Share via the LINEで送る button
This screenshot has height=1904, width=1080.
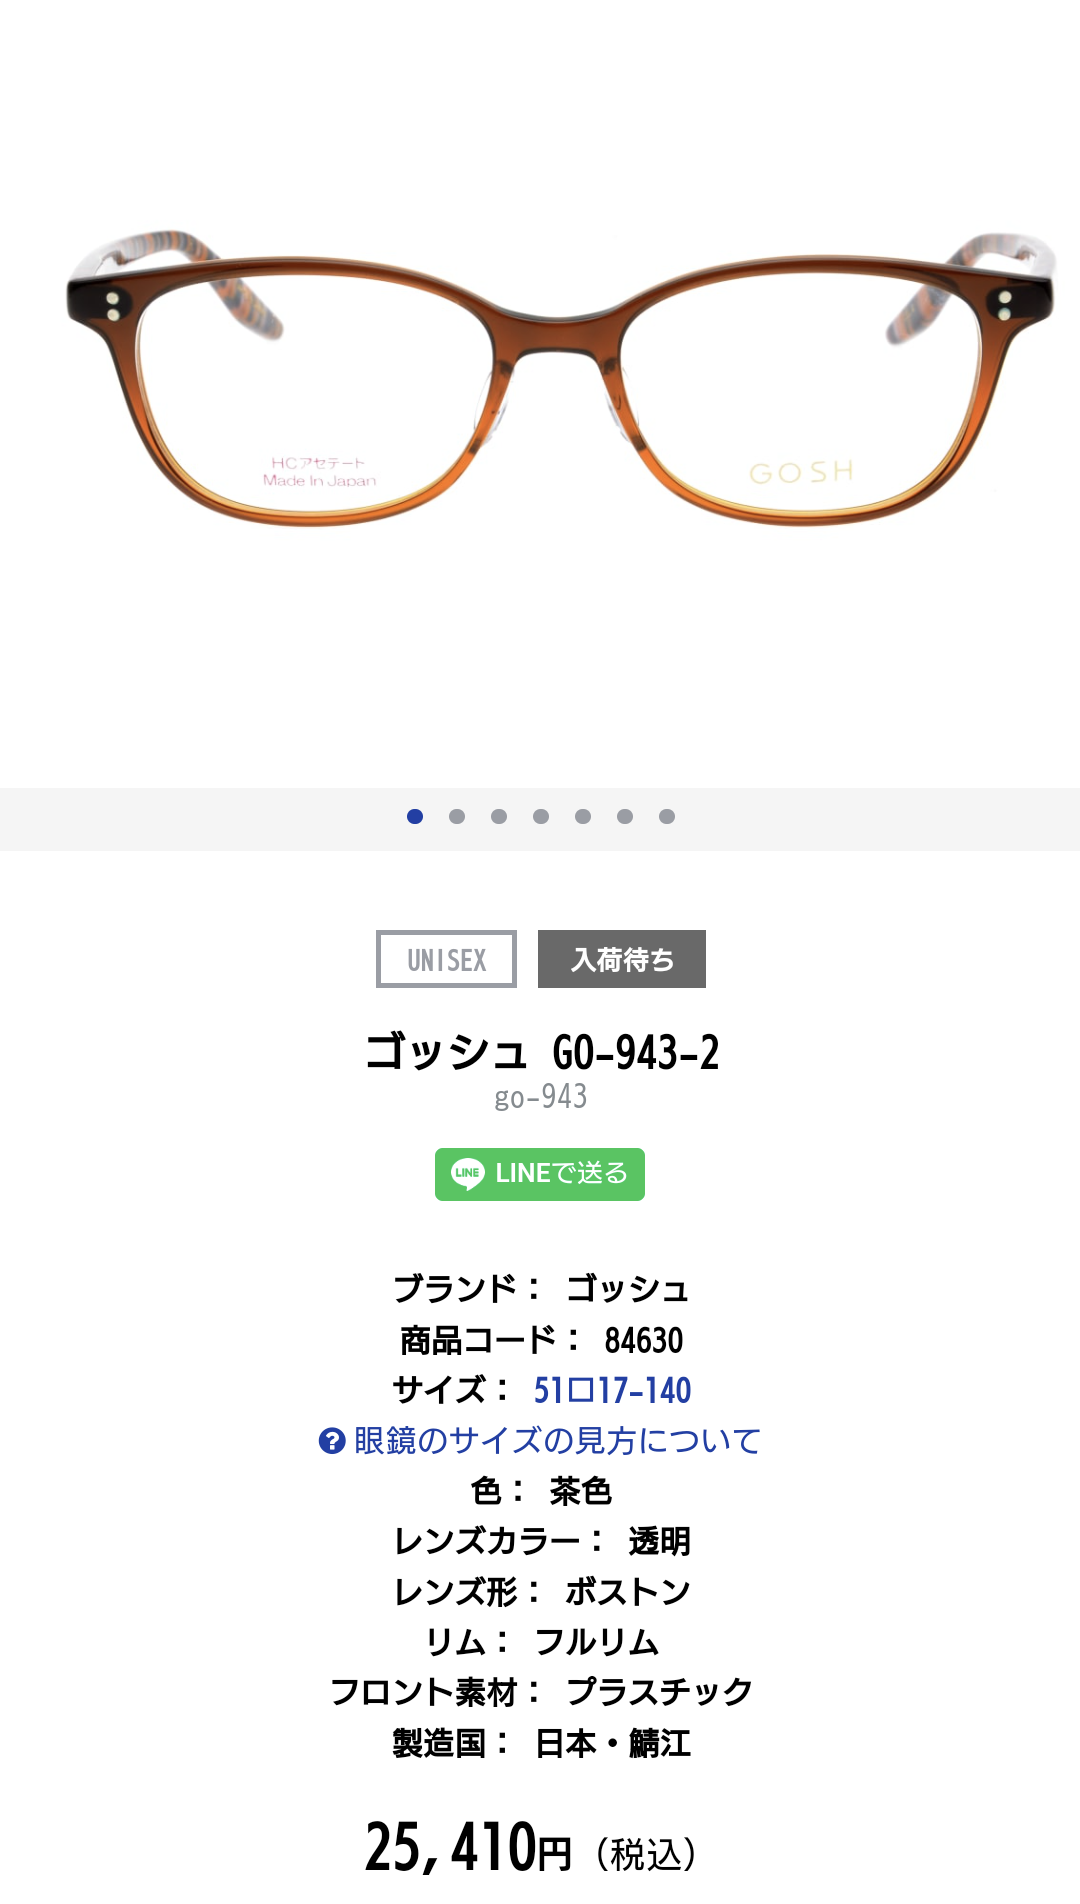[540, 1174]
